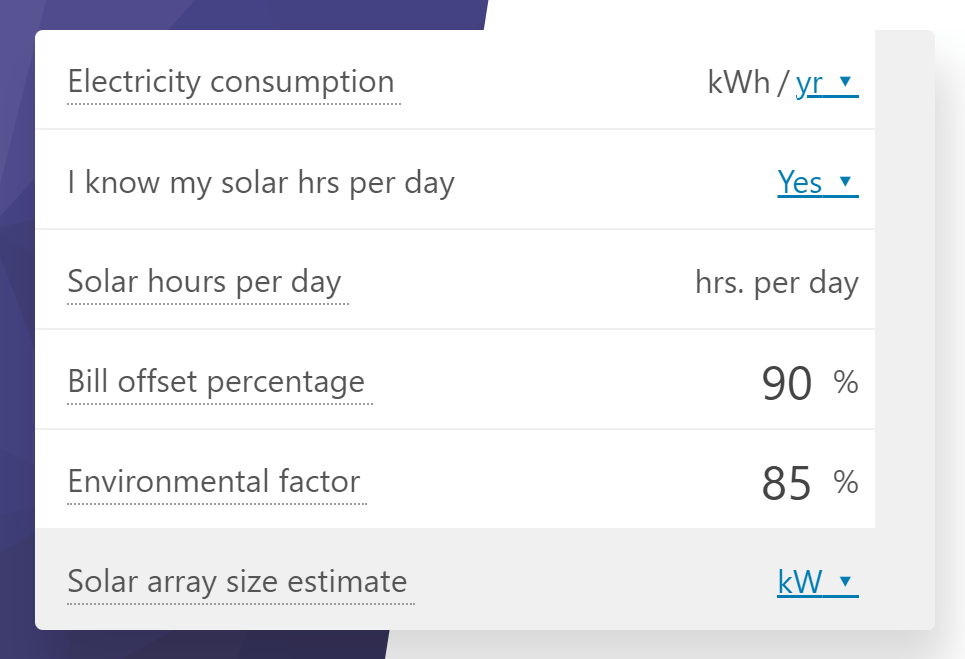
Task: Click the hrs. per day unit text
Action: [777, 282]
